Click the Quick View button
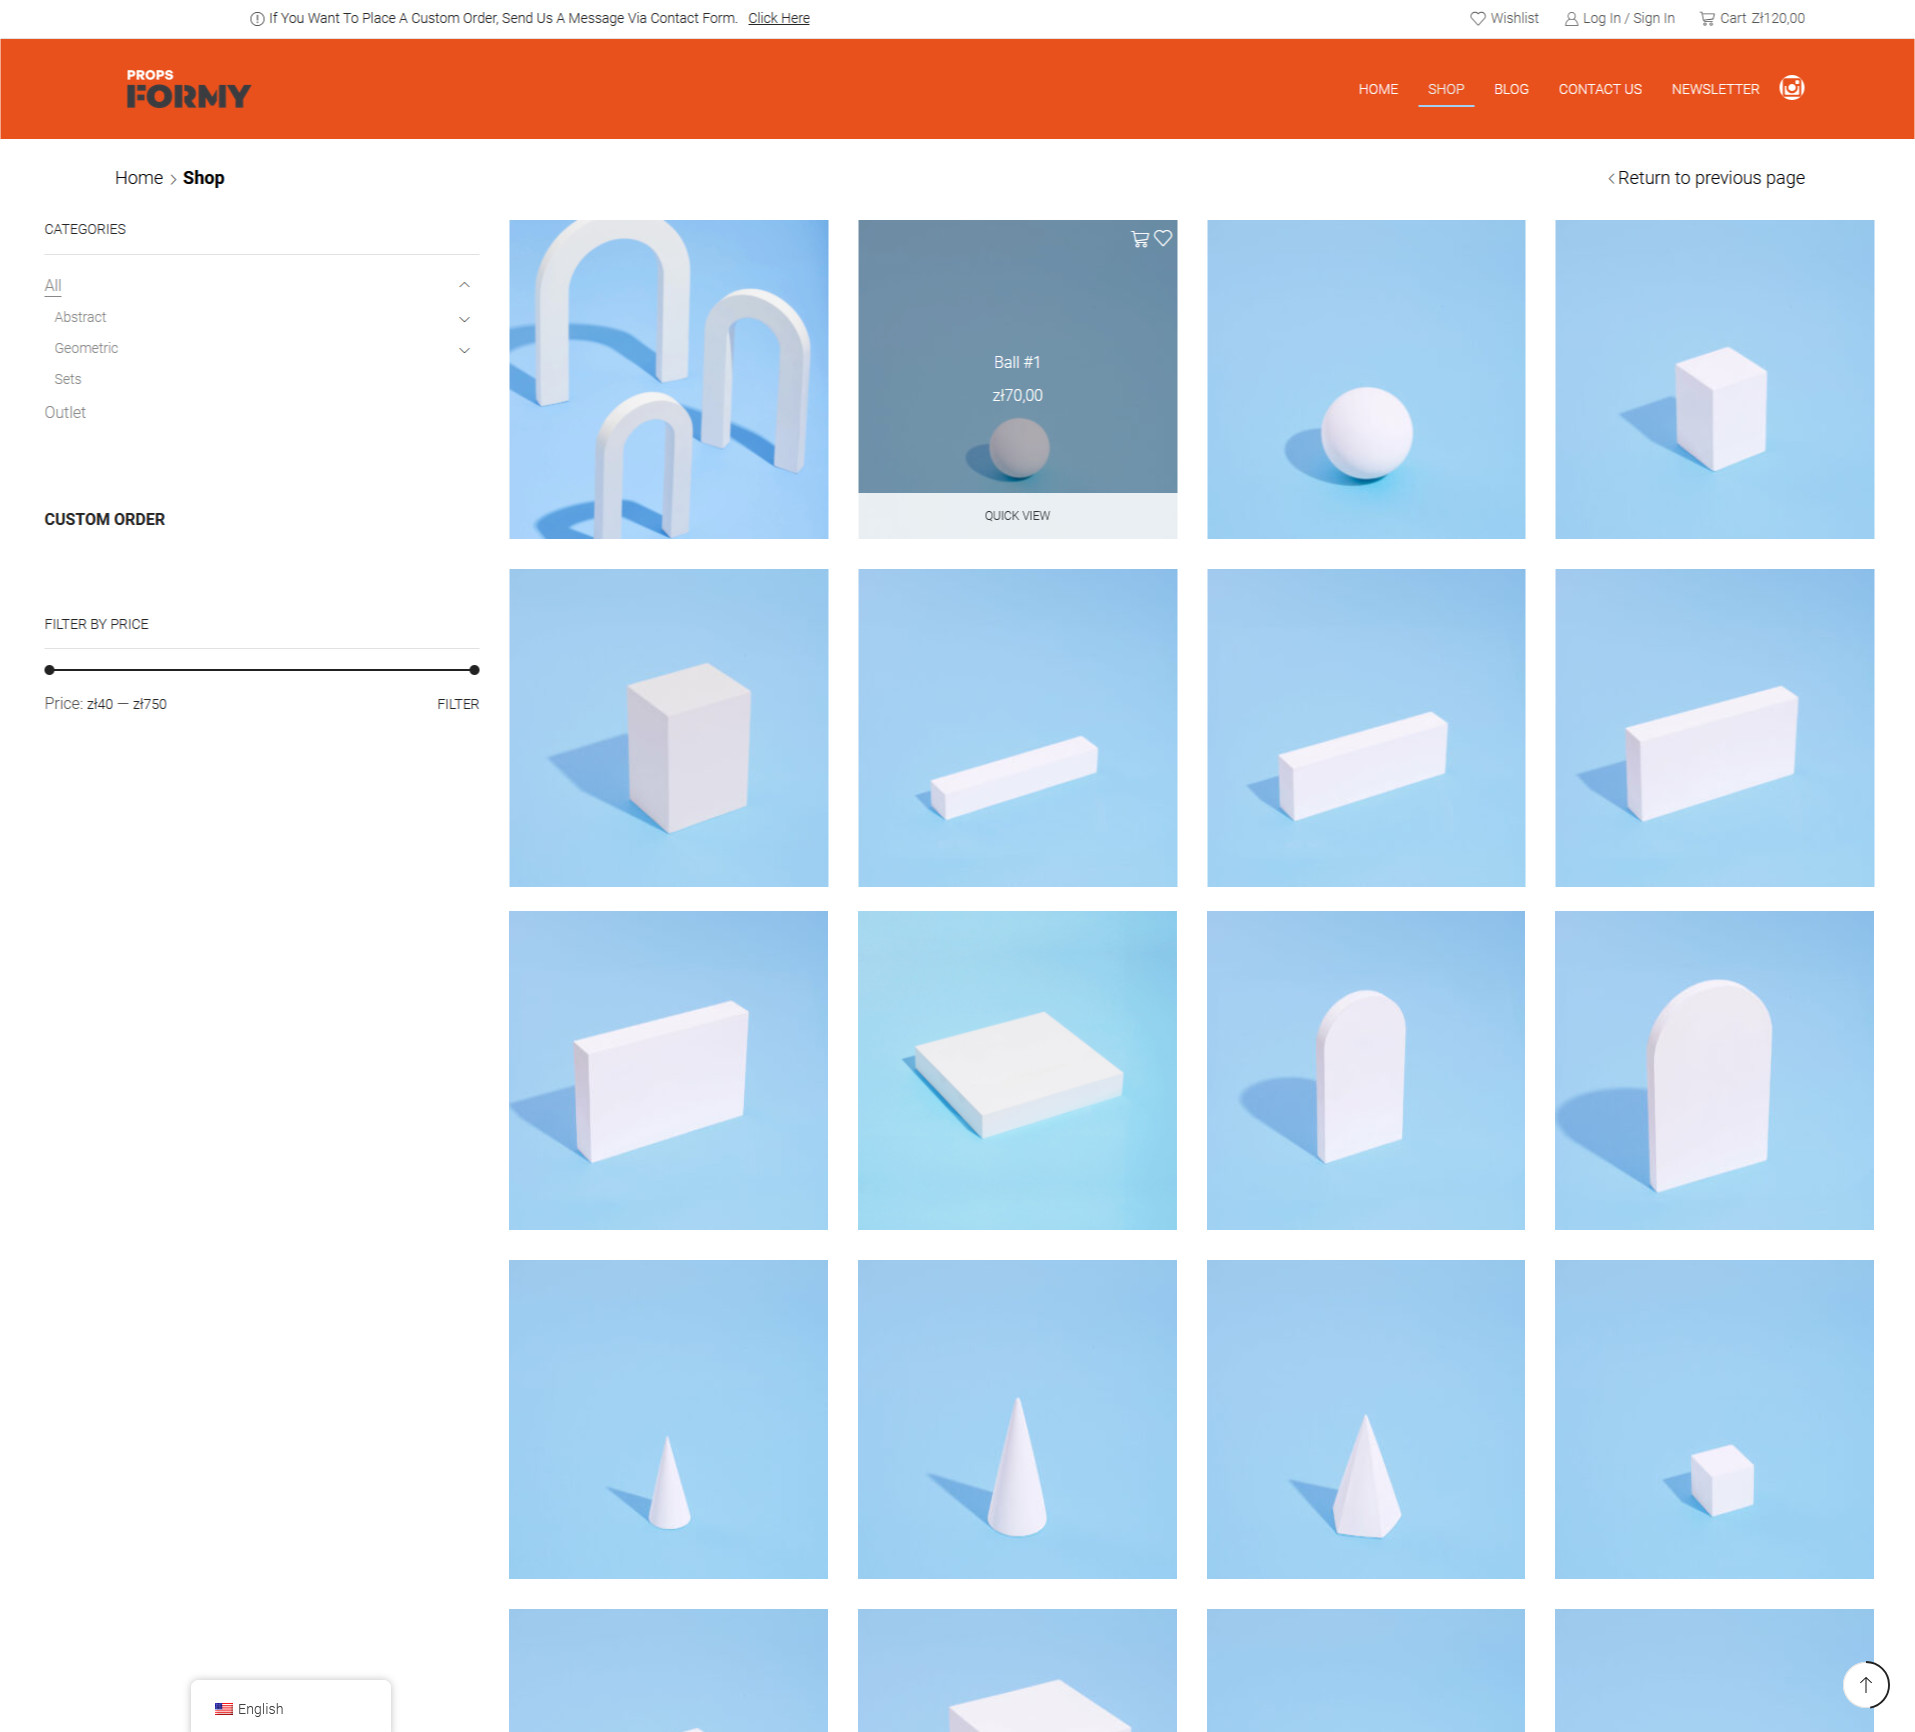The image size is (1915, 1732). coord(1016,516)
